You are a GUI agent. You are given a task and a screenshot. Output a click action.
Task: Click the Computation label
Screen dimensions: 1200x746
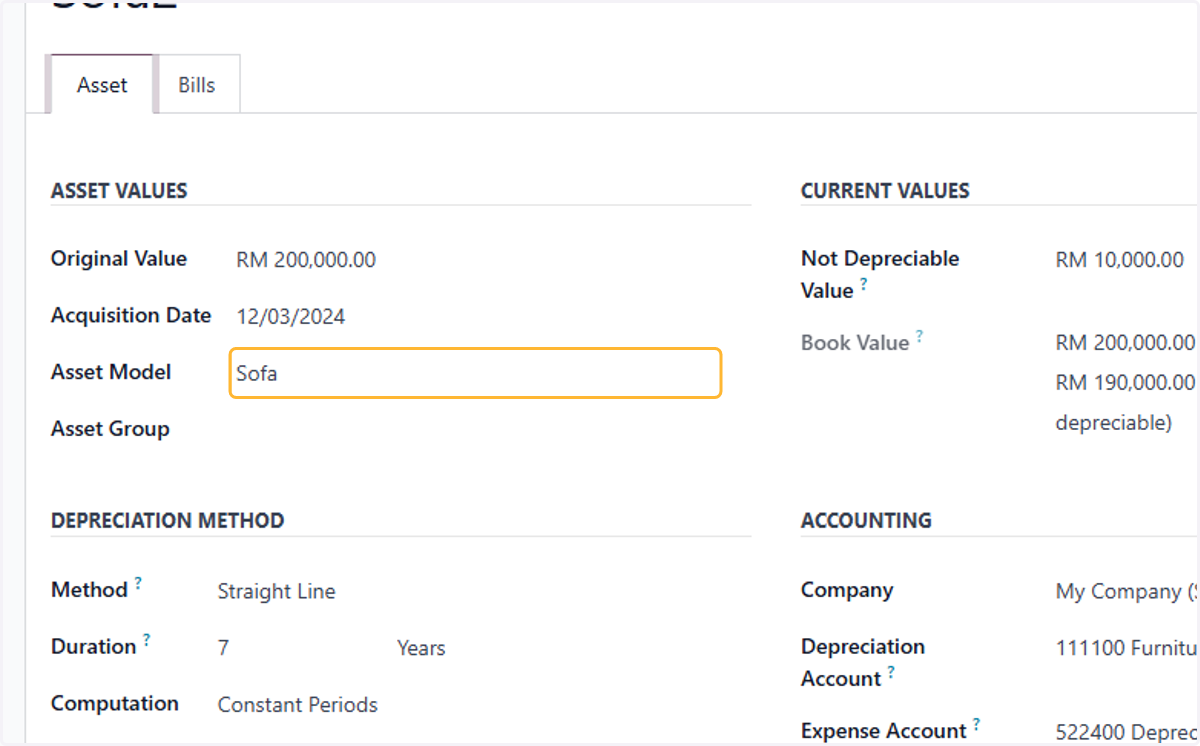[x=115, y=703]
